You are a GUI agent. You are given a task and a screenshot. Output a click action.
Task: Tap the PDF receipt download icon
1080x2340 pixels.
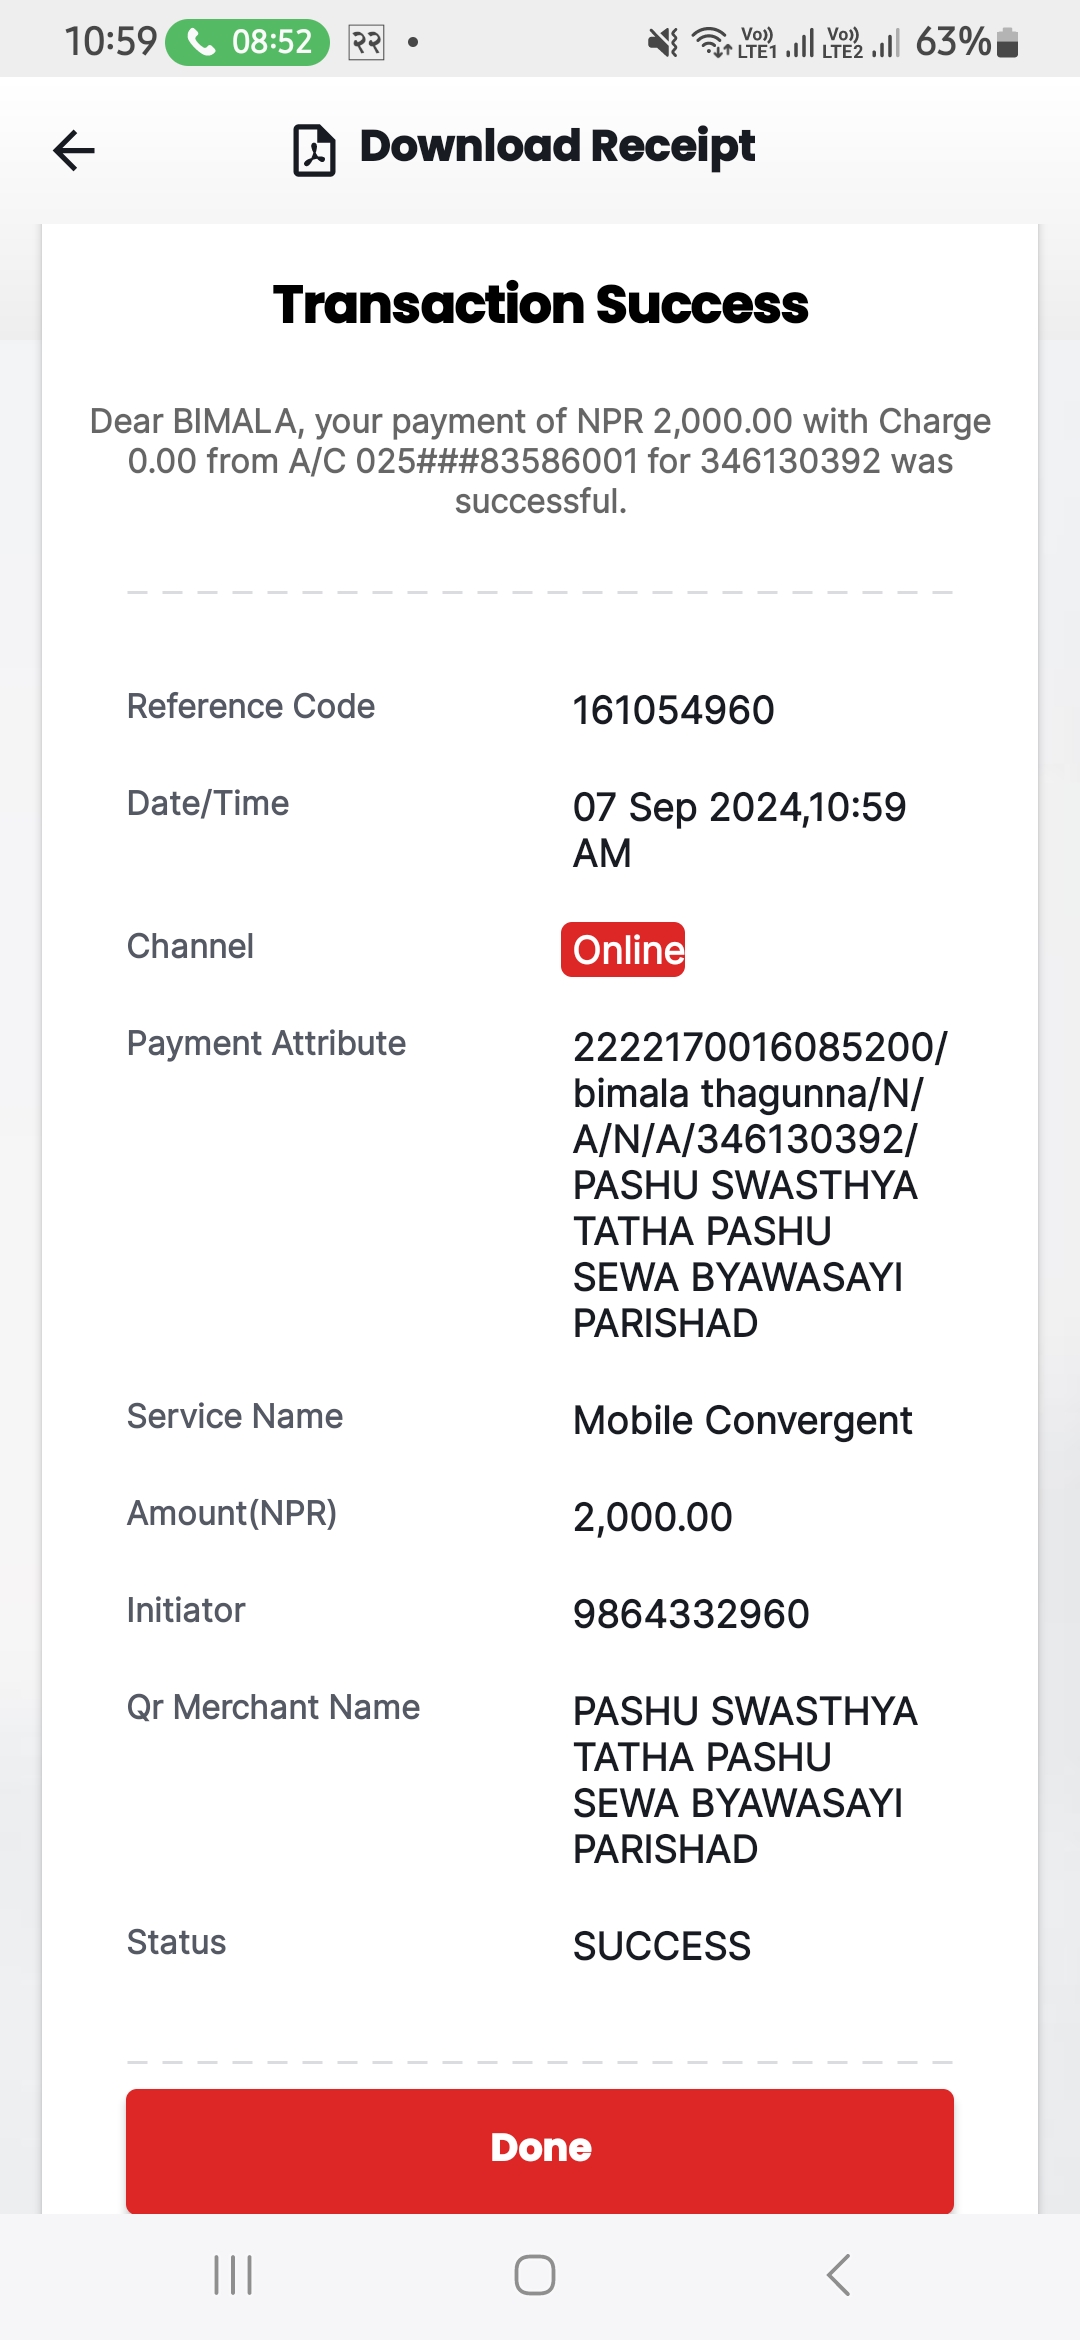[314, 150]
